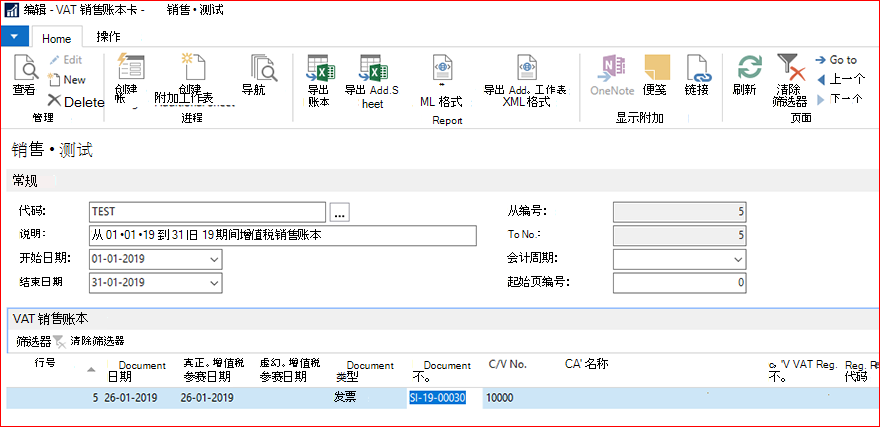880x427 pixels.
Task: Click the Edit pencil button
Action: (65, 60)
